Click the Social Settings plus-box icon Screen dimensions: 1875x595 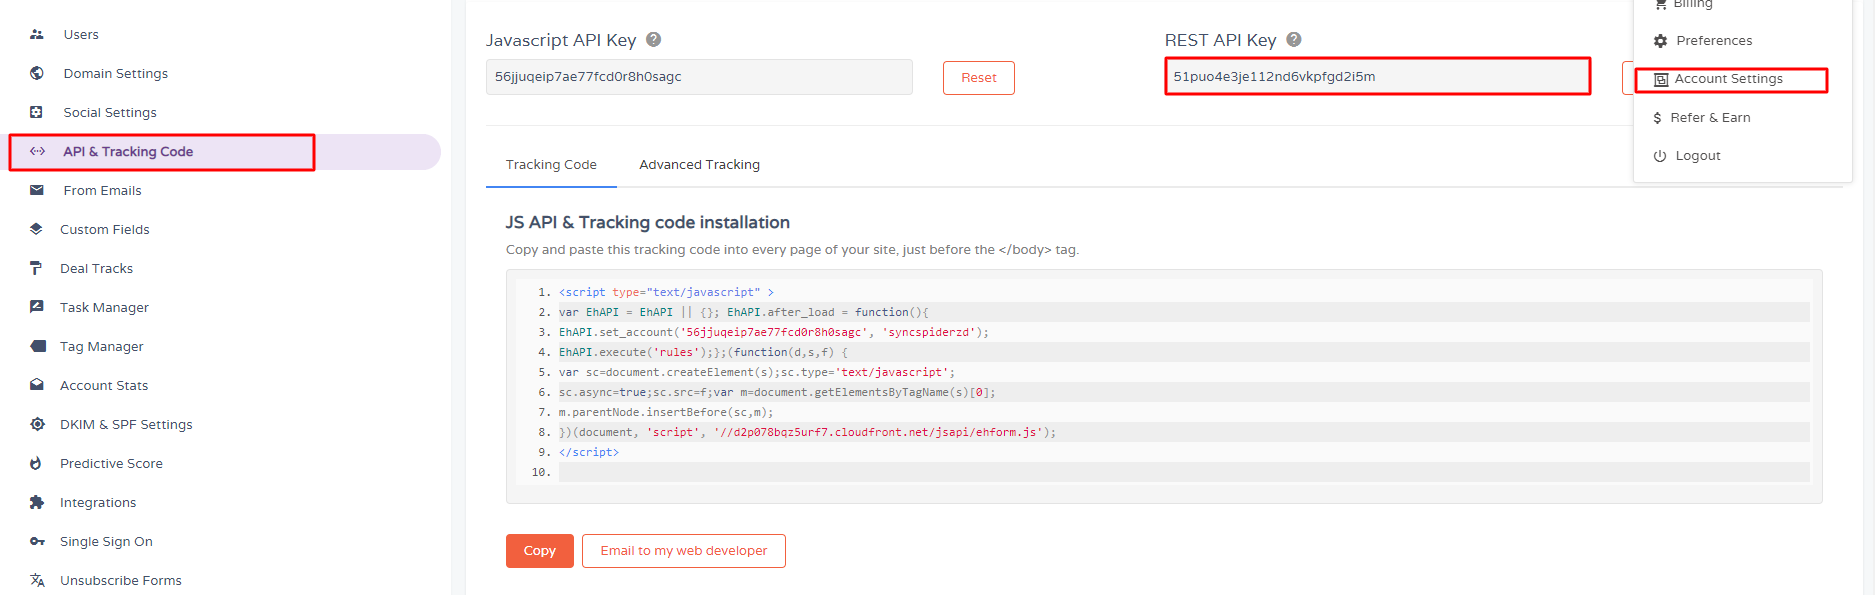37,112
